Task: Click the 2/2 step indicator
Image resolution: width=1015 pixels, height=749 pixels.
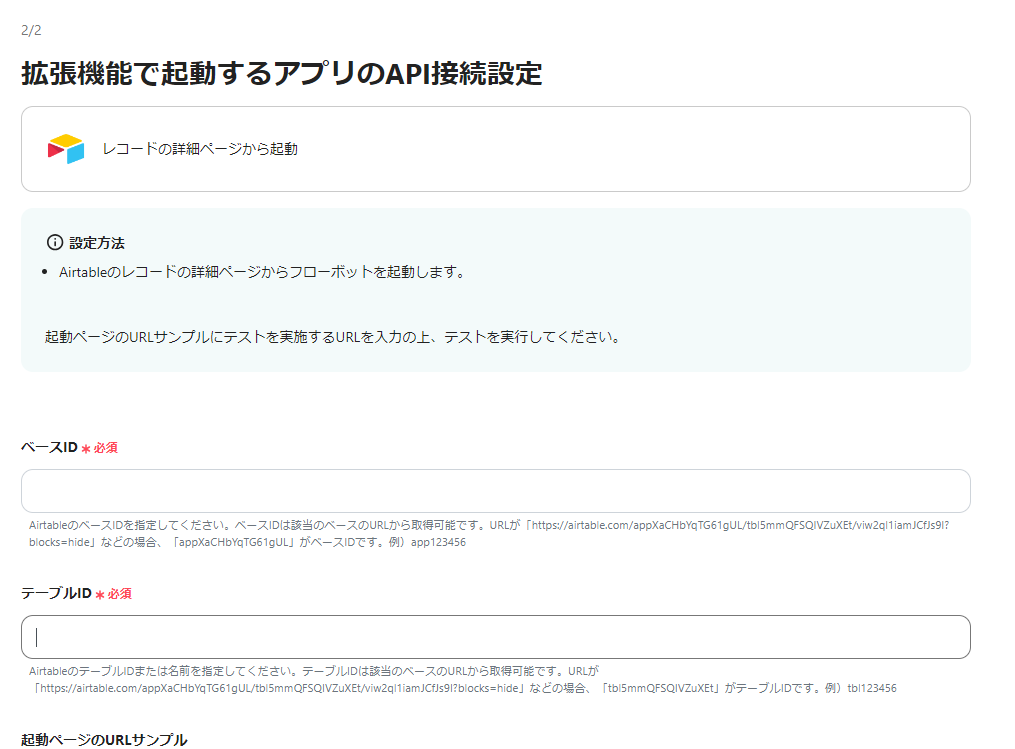Action: click(x=31, y=30)
